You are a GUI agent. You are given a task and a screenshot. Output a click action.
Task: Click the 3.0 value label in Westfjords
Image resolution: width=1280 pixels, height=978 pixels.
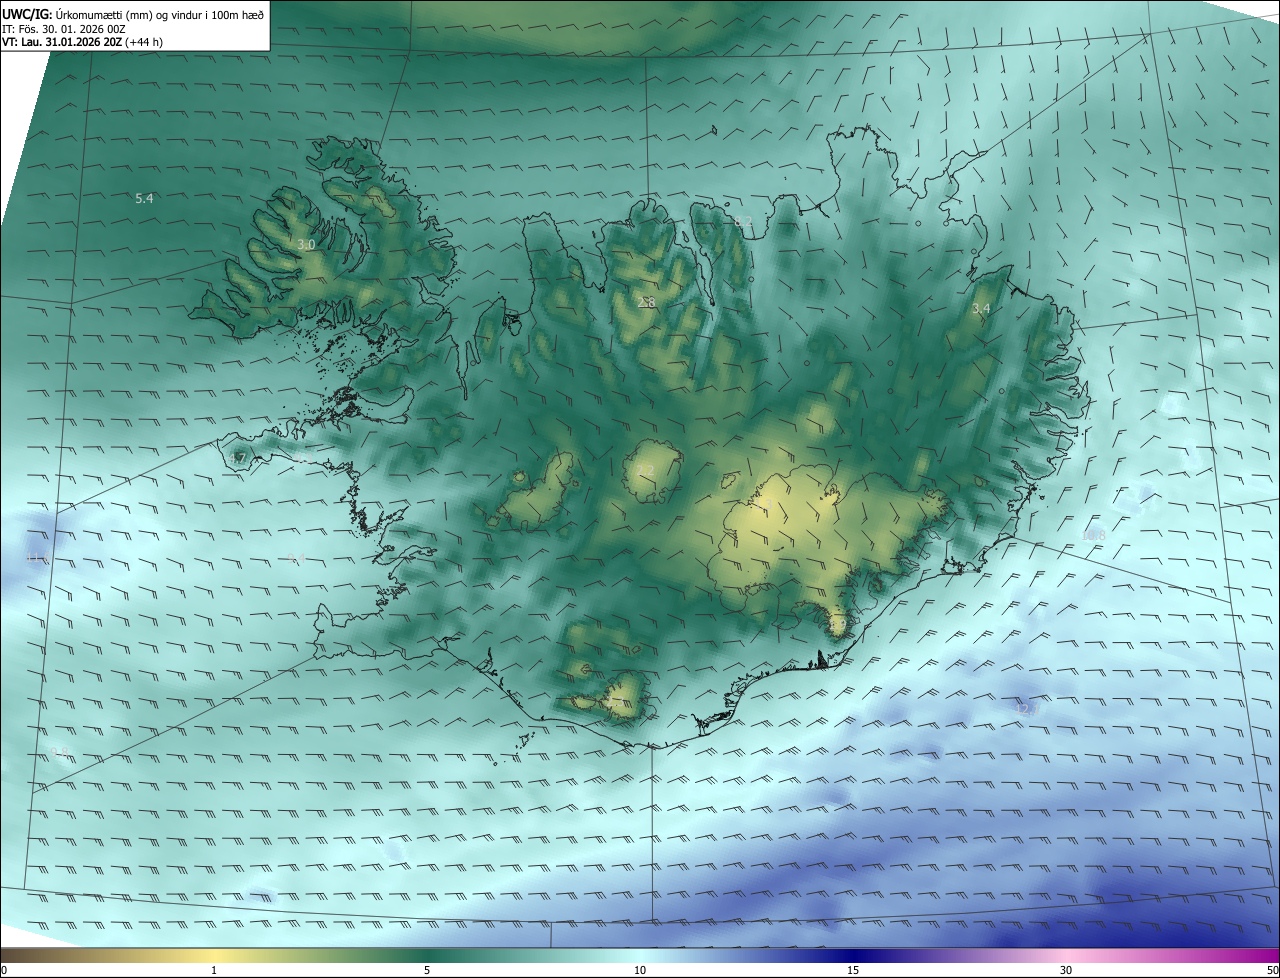(x=306, y=244)
